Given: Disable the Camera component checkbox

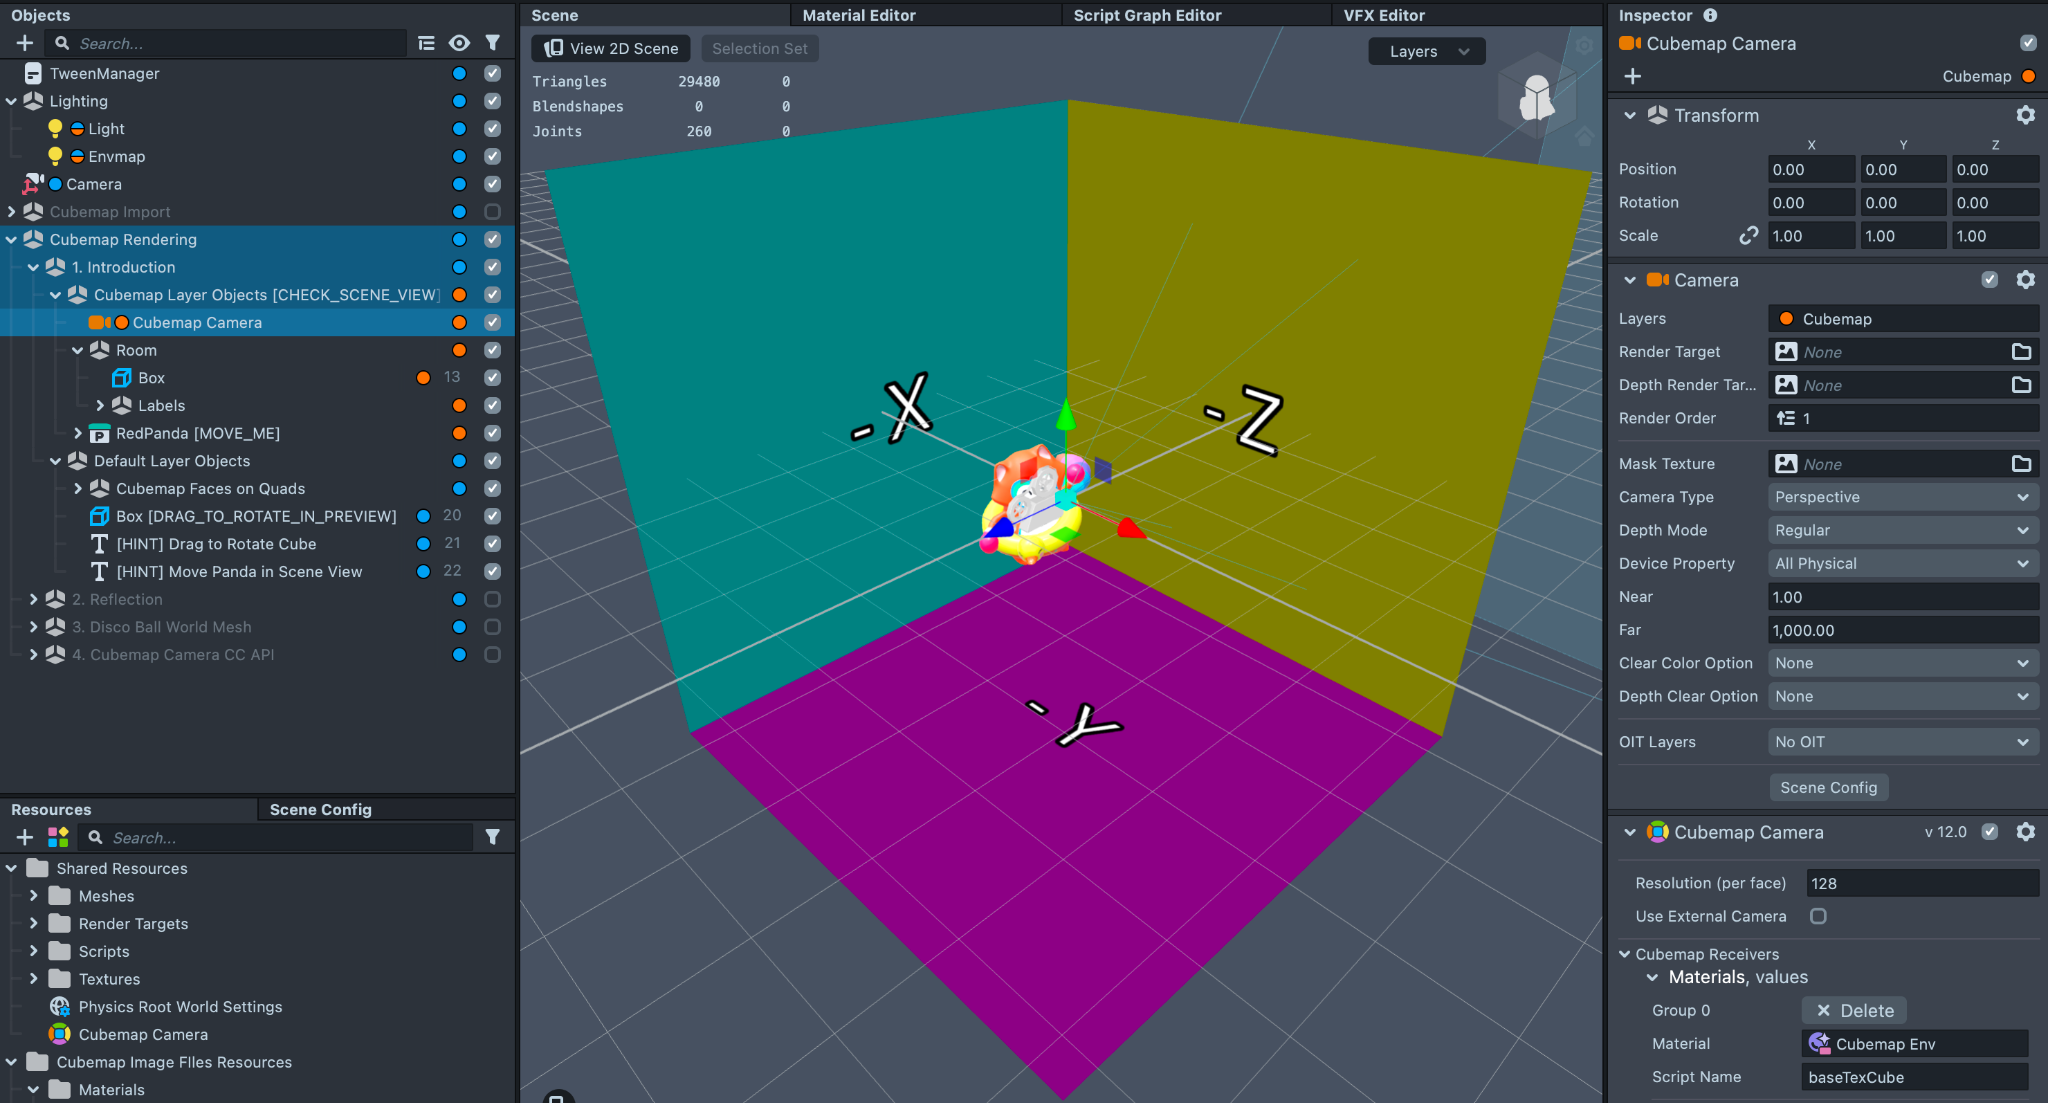Looking at the screenshot, I should coord(1990,280).
